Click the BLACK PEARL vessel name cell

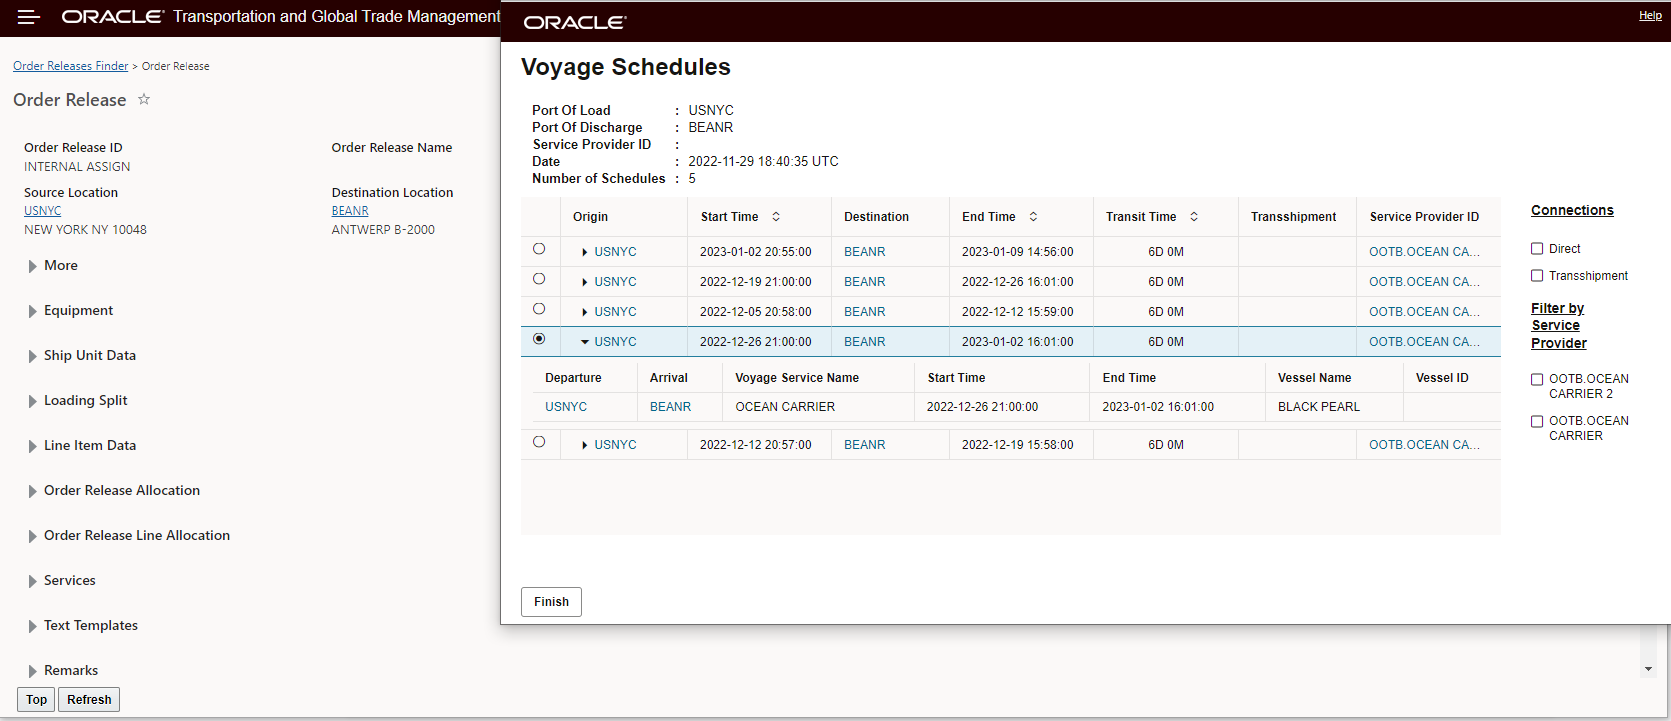1319,407
